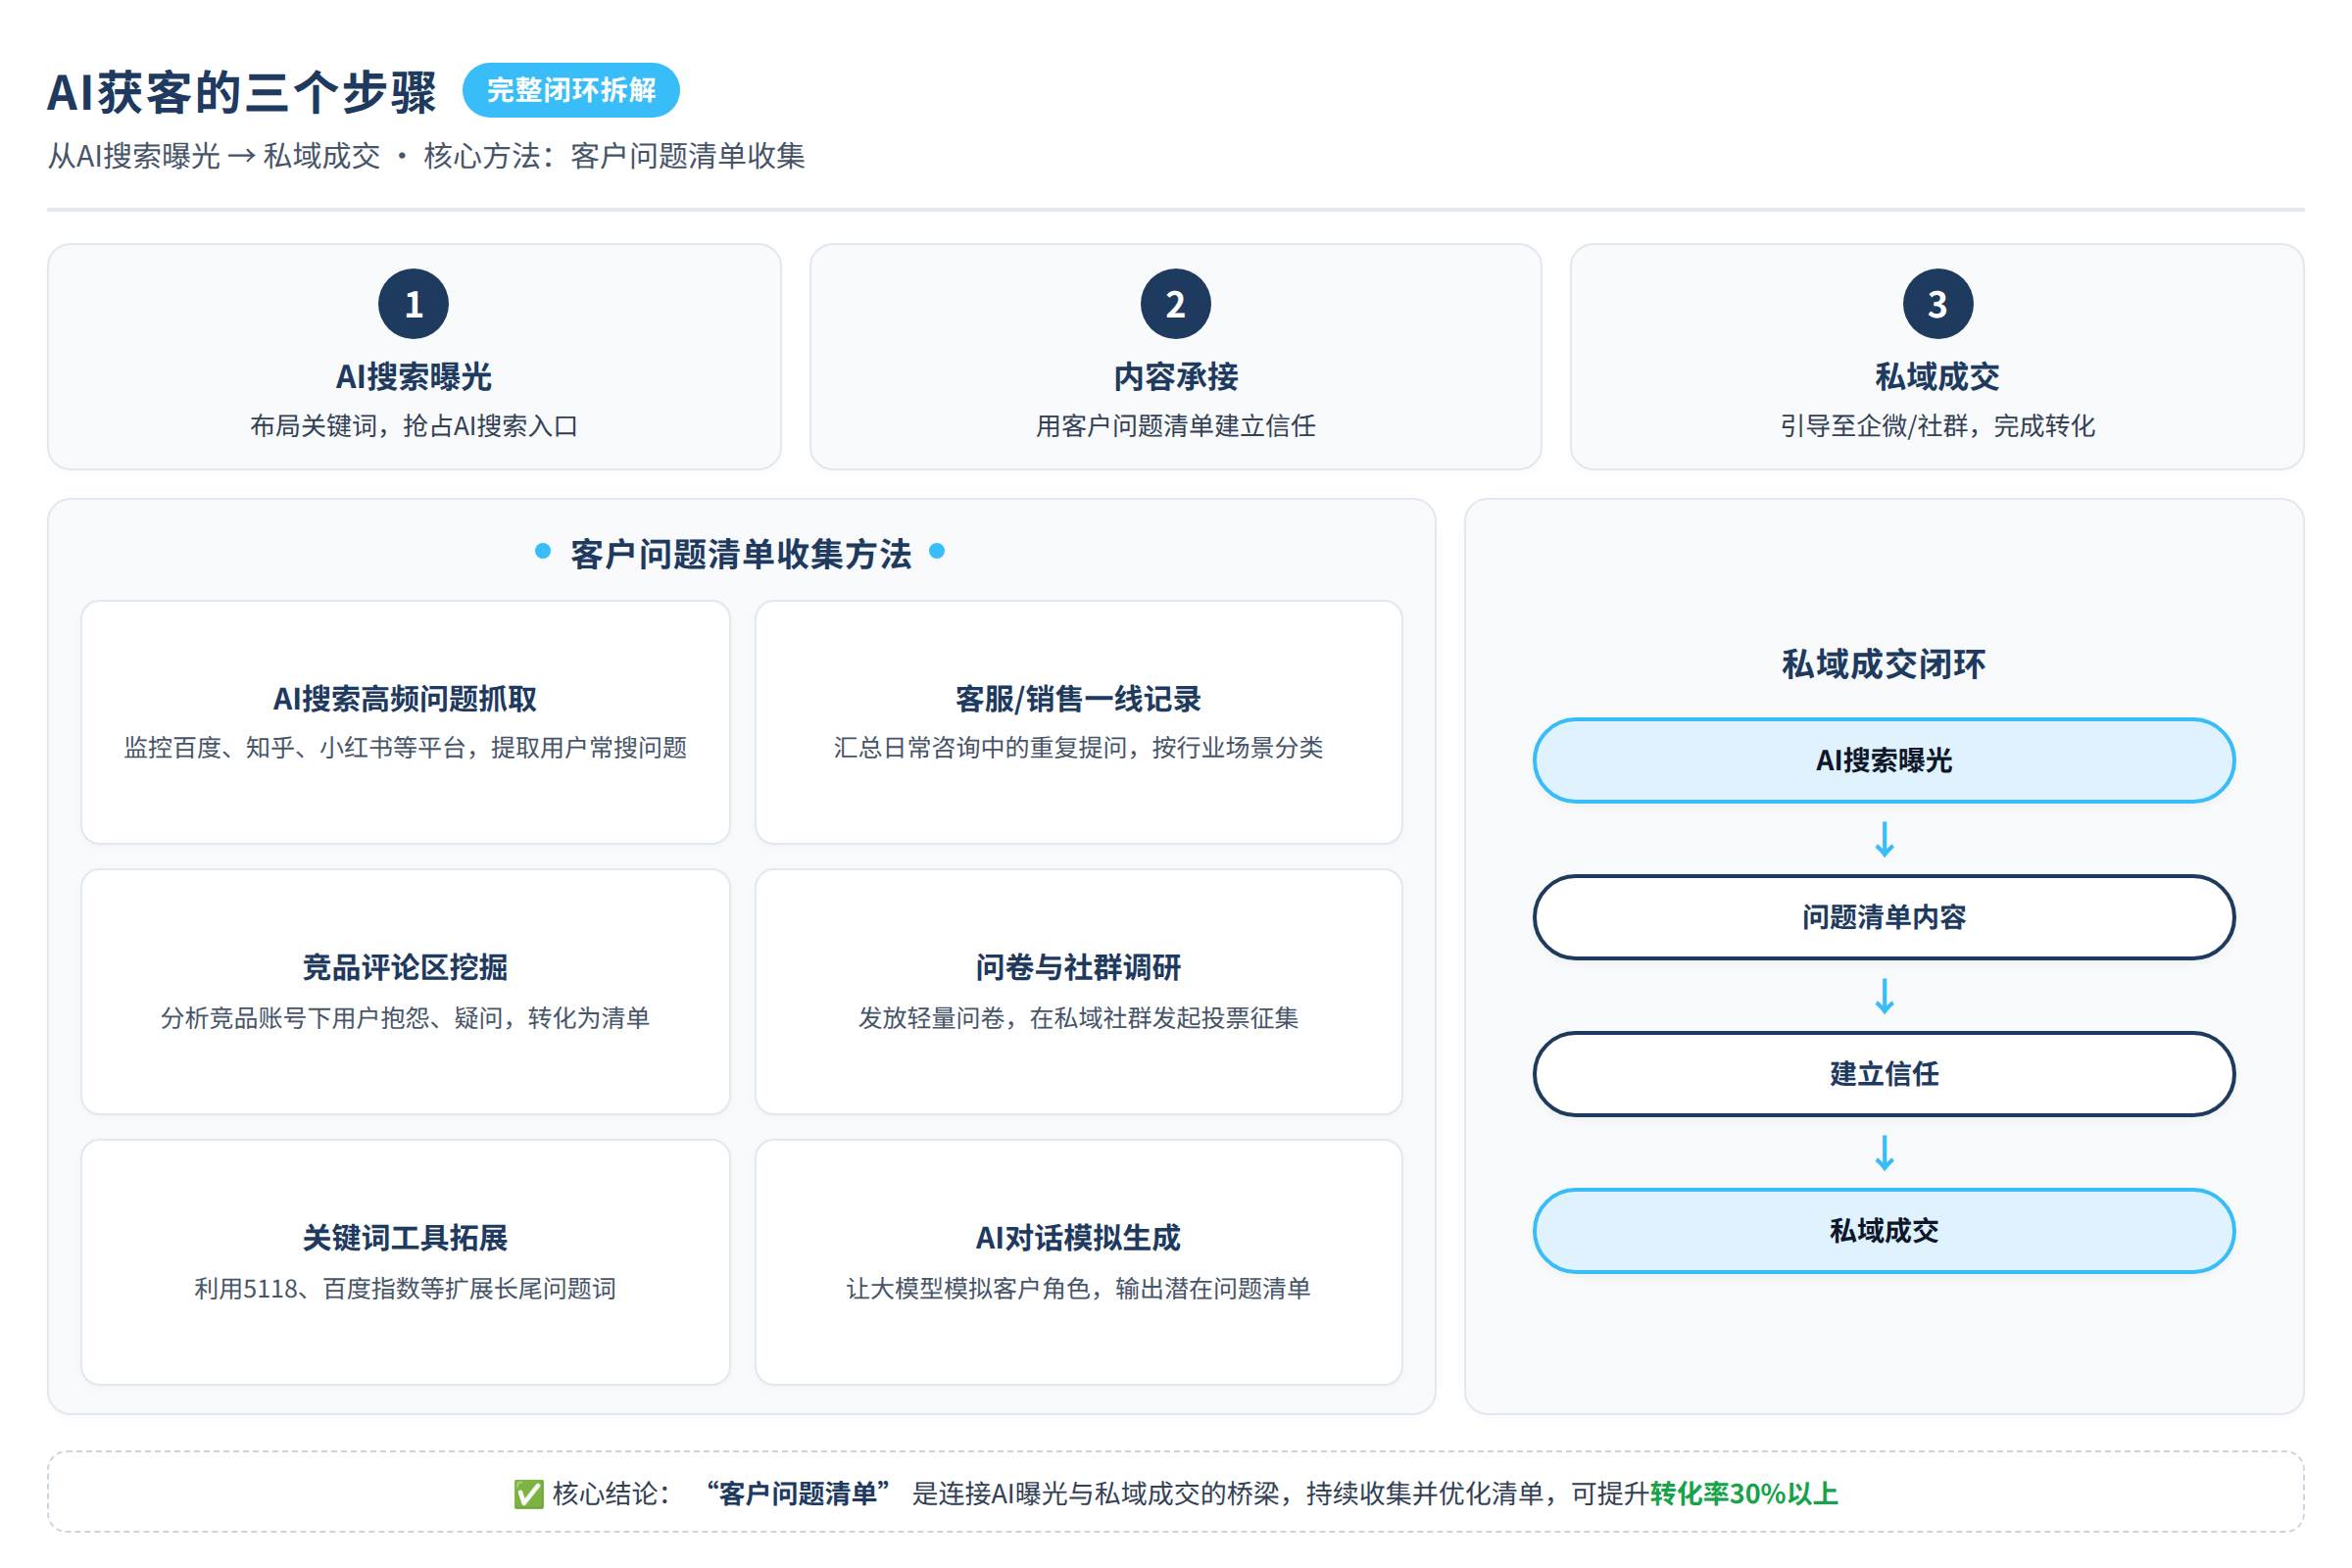Screen dimensions: 2352x1568
Task: Click the bold “客户问题清单” quote in conclusion
Action: [797, 1494]
